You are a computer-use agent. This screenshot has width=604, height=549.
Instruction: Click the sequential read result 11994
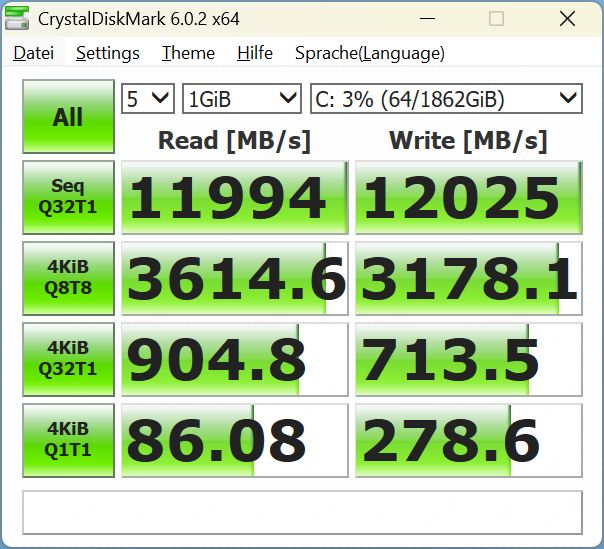click(234, 198)
